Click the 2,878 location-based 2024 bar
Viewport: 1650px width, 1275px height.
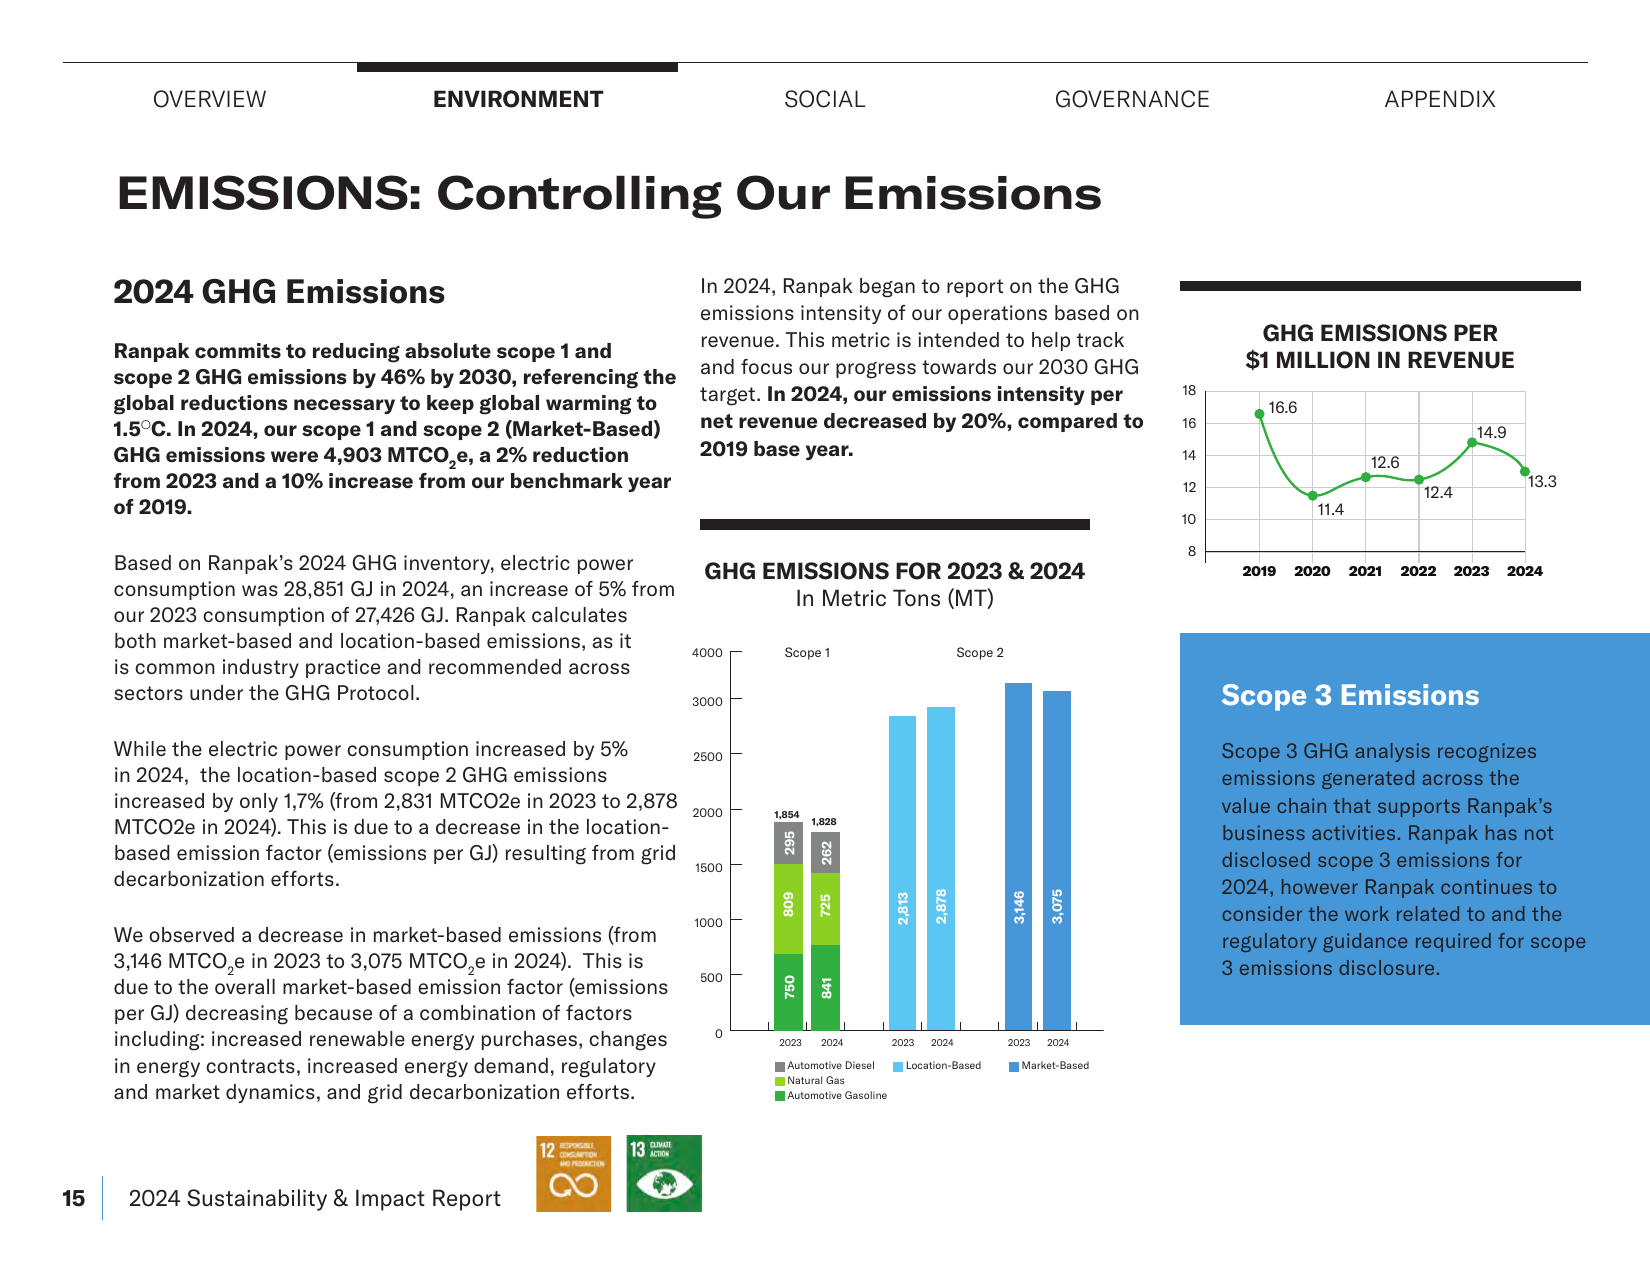941,869
